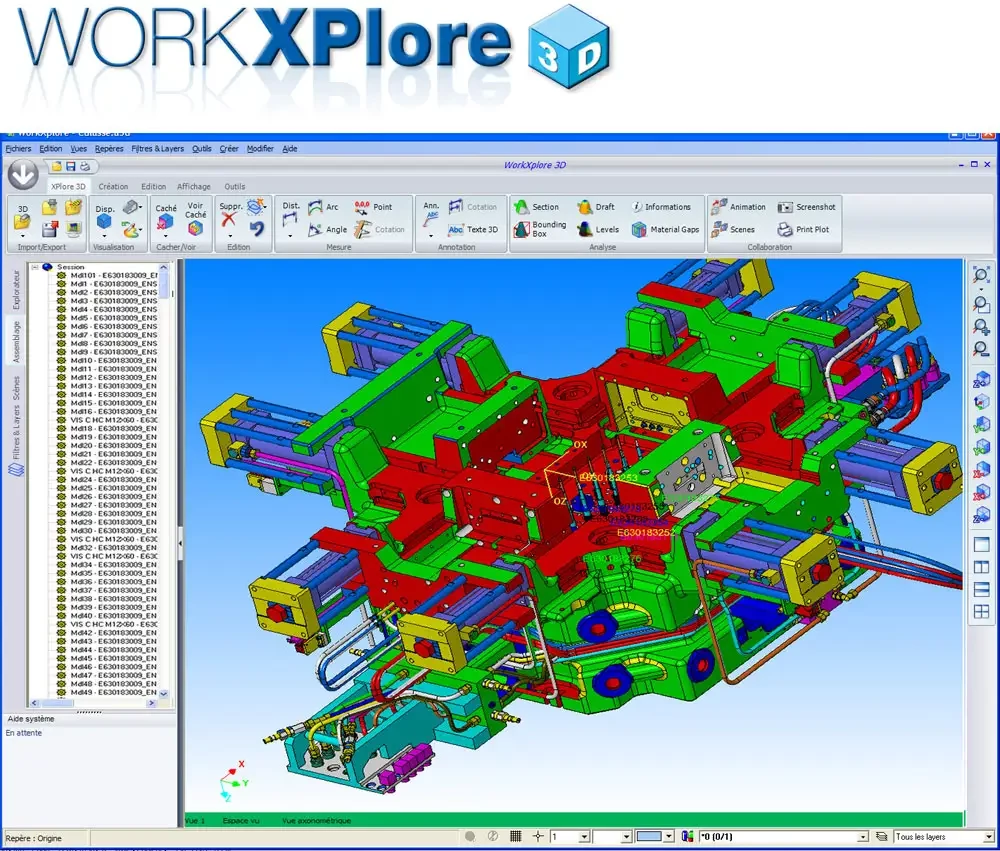Click the save quick-access icon
This screenshot has height=851, width=1000.
(71, 166)
